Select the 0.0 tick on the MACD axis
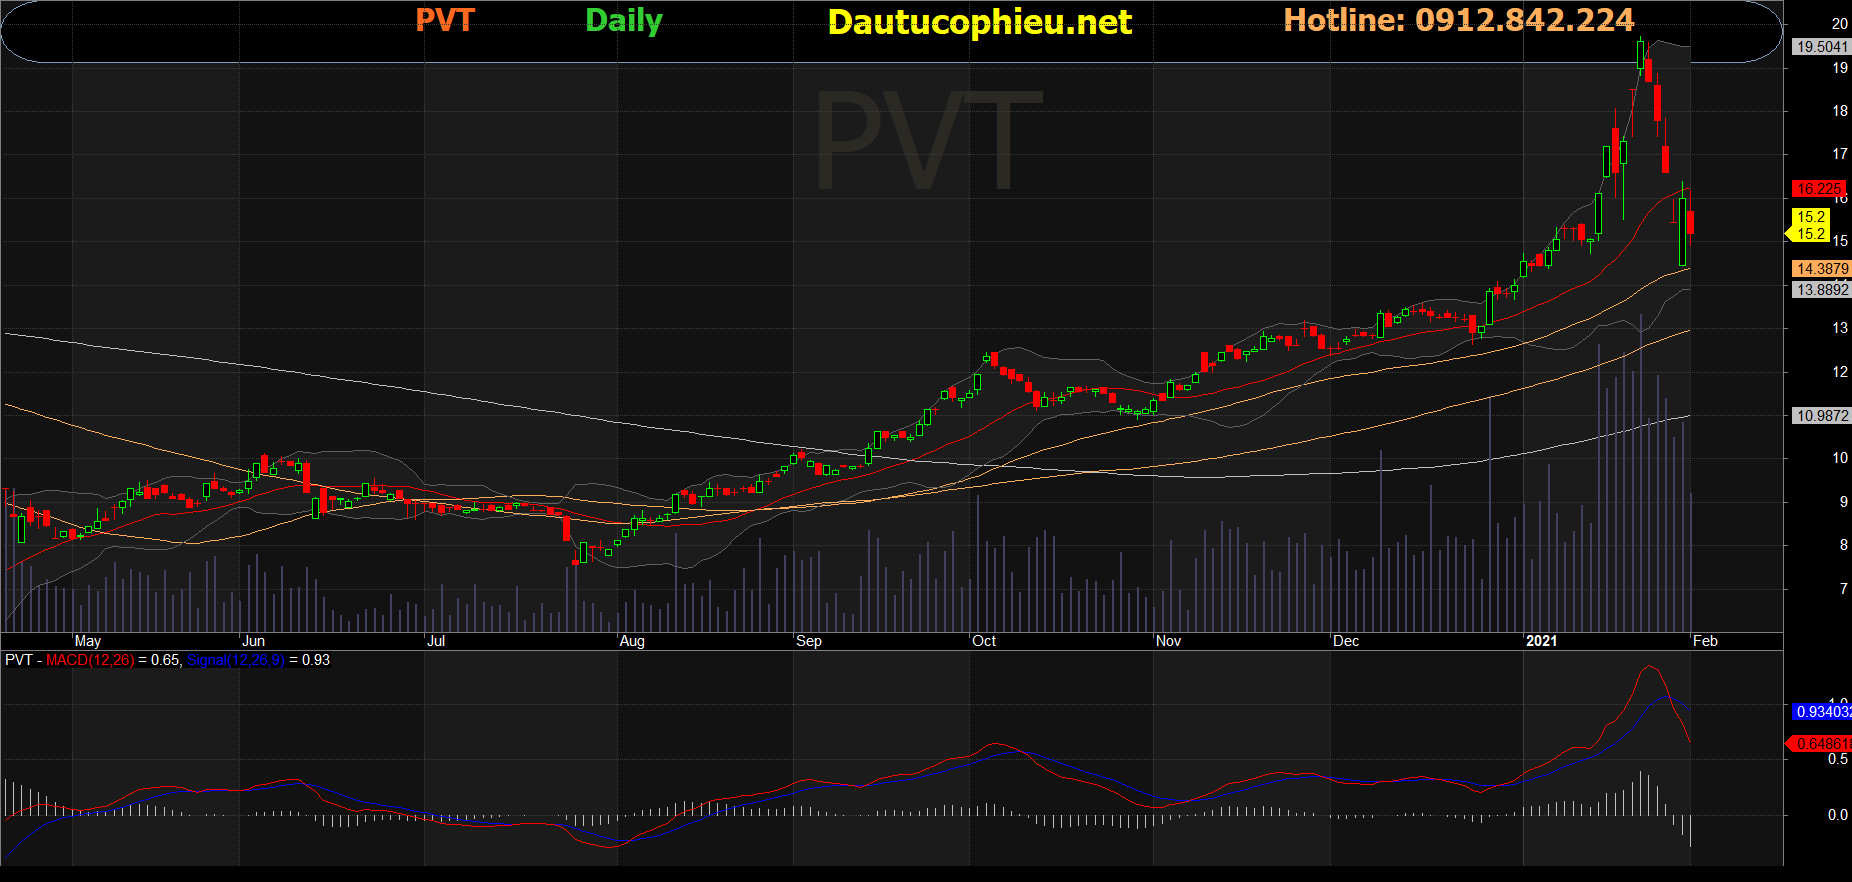Screen dimensions: 1852x882 pos(1838,815)
